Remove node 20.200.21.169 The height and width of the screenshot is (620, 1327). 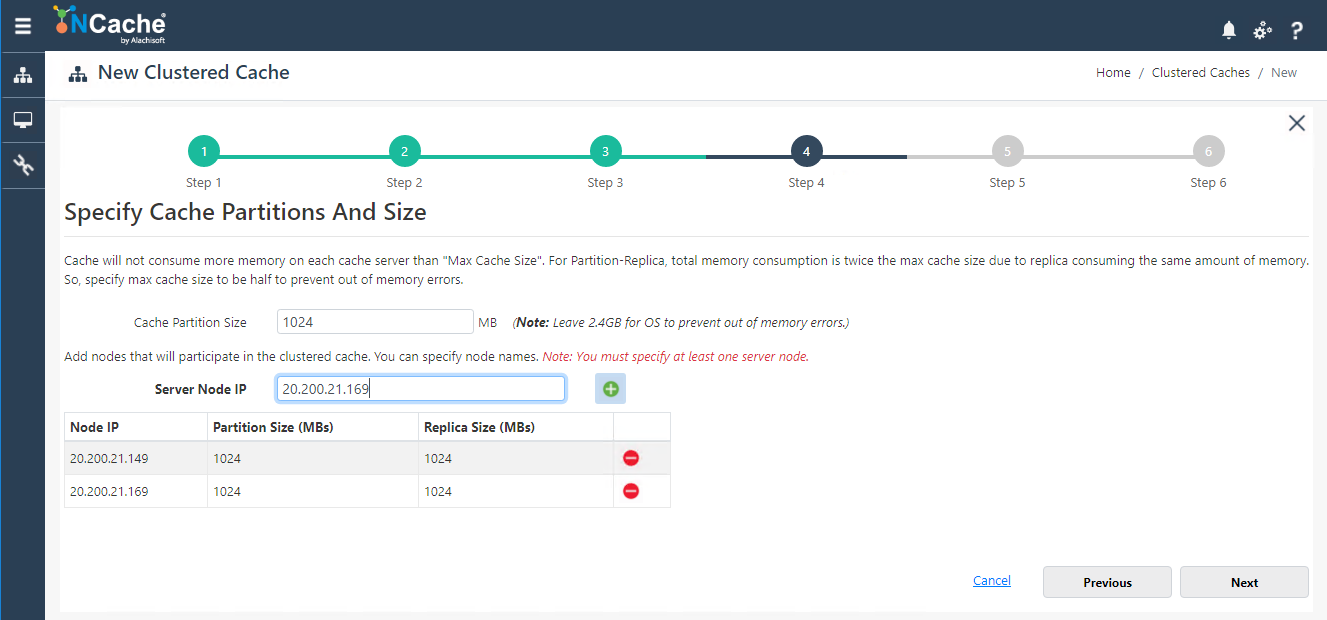click(631, 491)
